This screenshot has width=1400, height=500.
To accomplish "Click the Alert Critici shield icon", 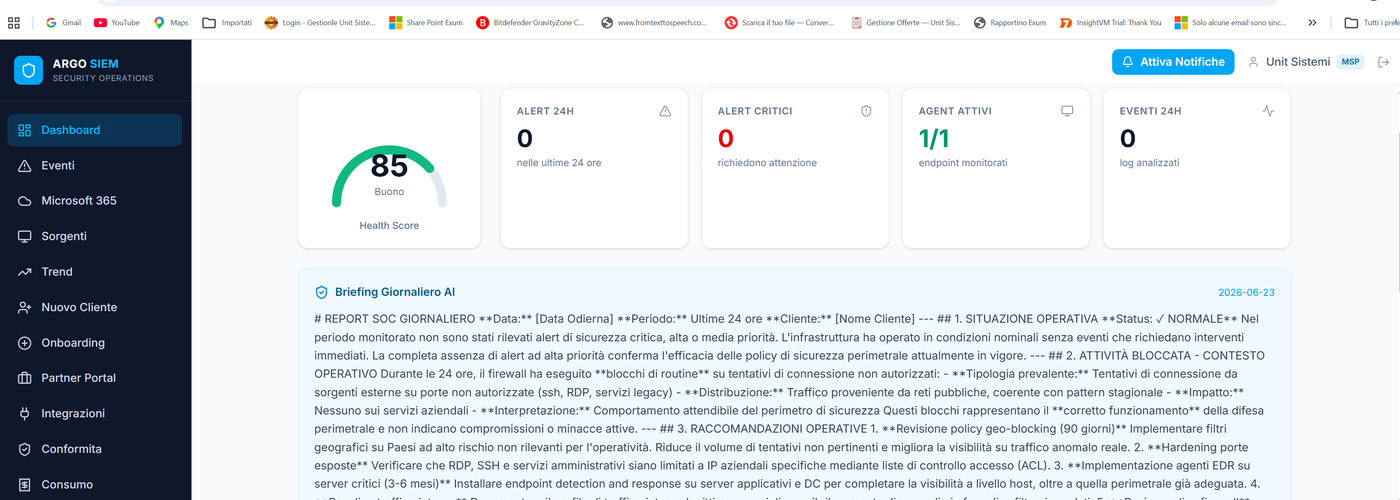I will (x=866, y=111).
